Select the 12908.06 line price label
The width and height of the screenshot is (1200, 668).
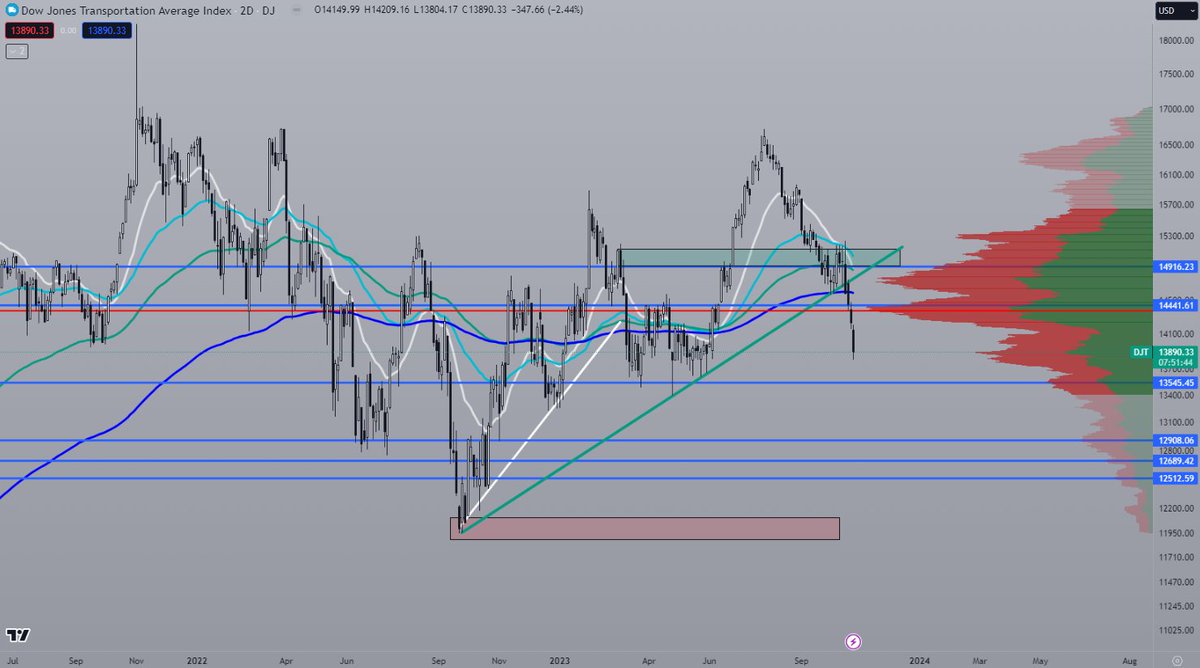coord(1176,440)
